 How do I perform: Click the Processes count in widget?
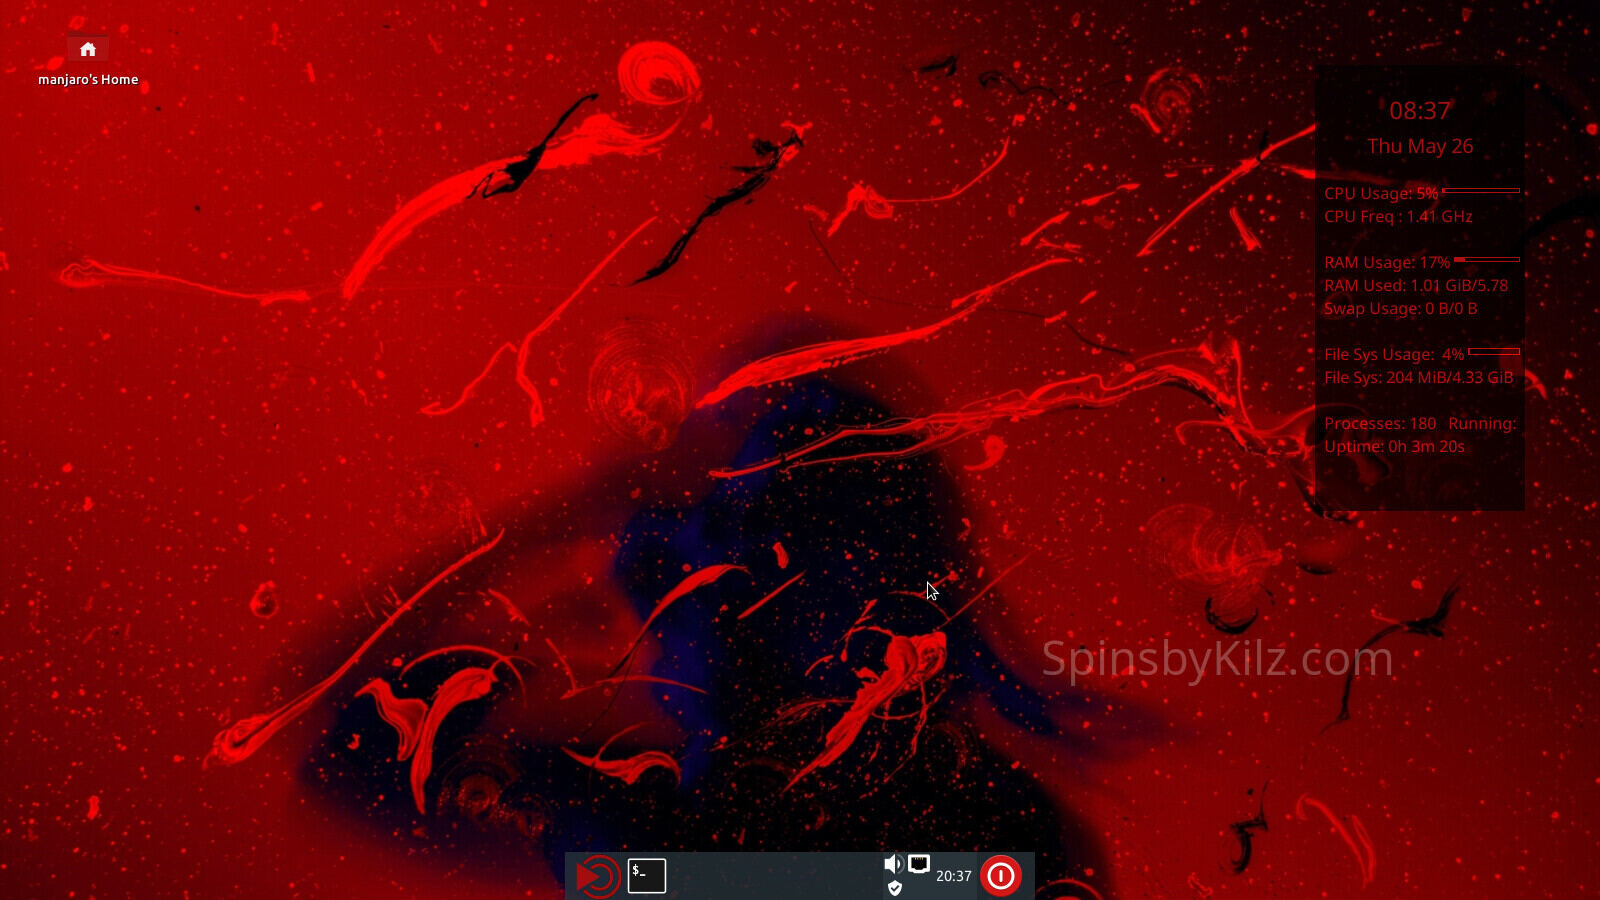click(x=1380, y=424)
